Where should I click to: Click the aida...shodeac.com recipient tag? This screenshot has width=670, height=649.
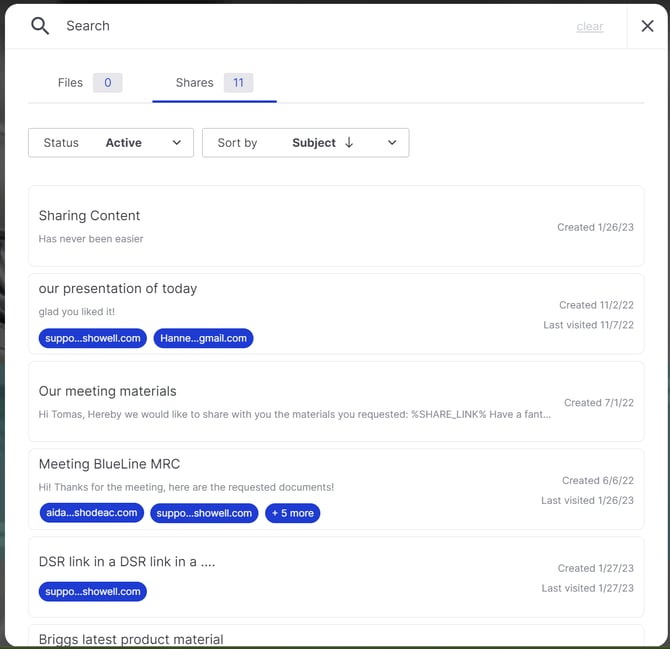pos(91,513)
